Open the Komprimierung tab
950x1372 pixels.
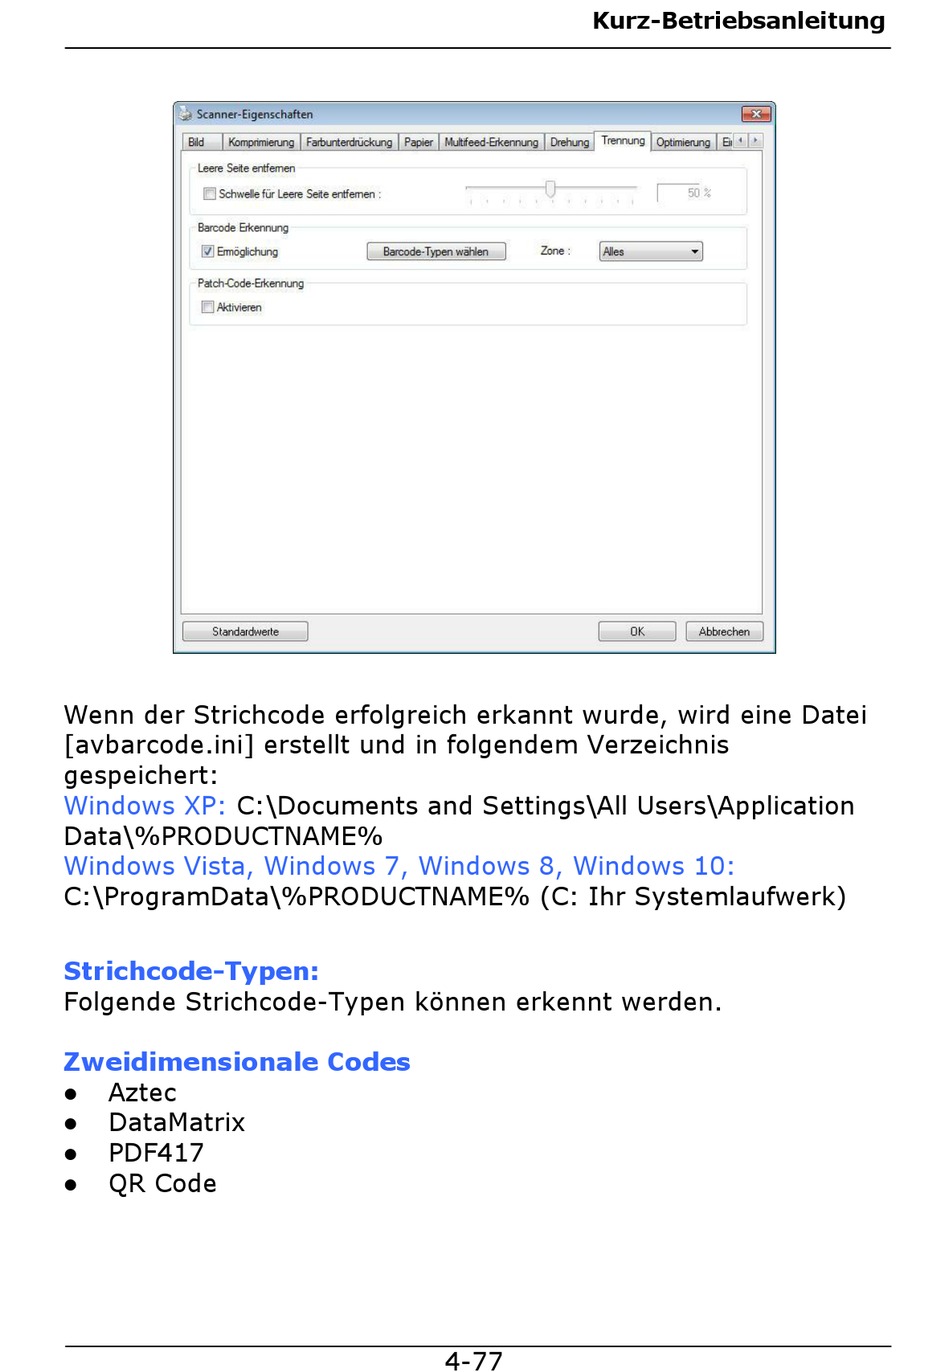(261, 142)
